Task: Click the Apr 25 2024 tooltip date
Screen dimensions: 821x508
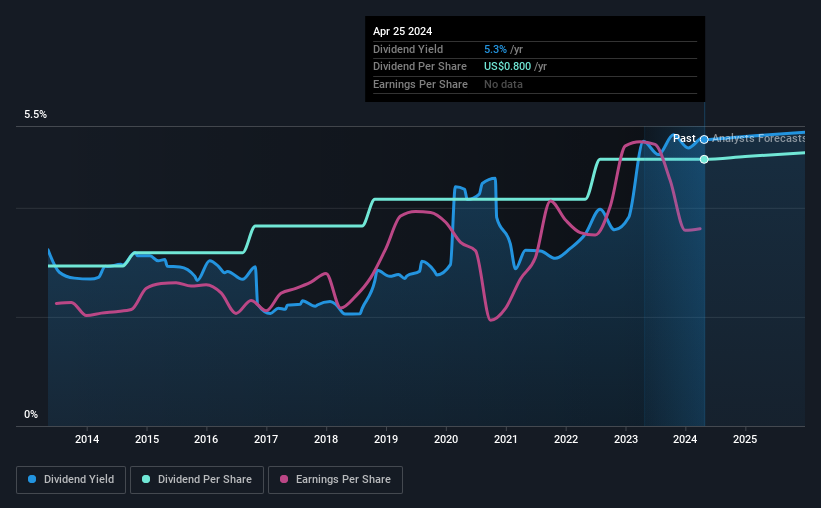Action: pos(403,31)
